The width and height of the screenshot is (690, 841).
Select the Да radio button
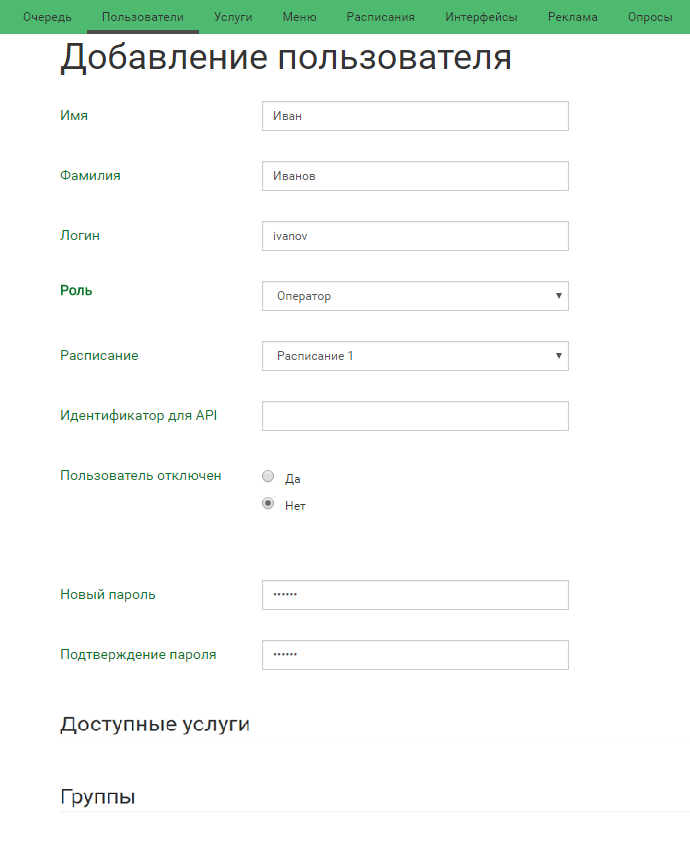tap(268, 477)
